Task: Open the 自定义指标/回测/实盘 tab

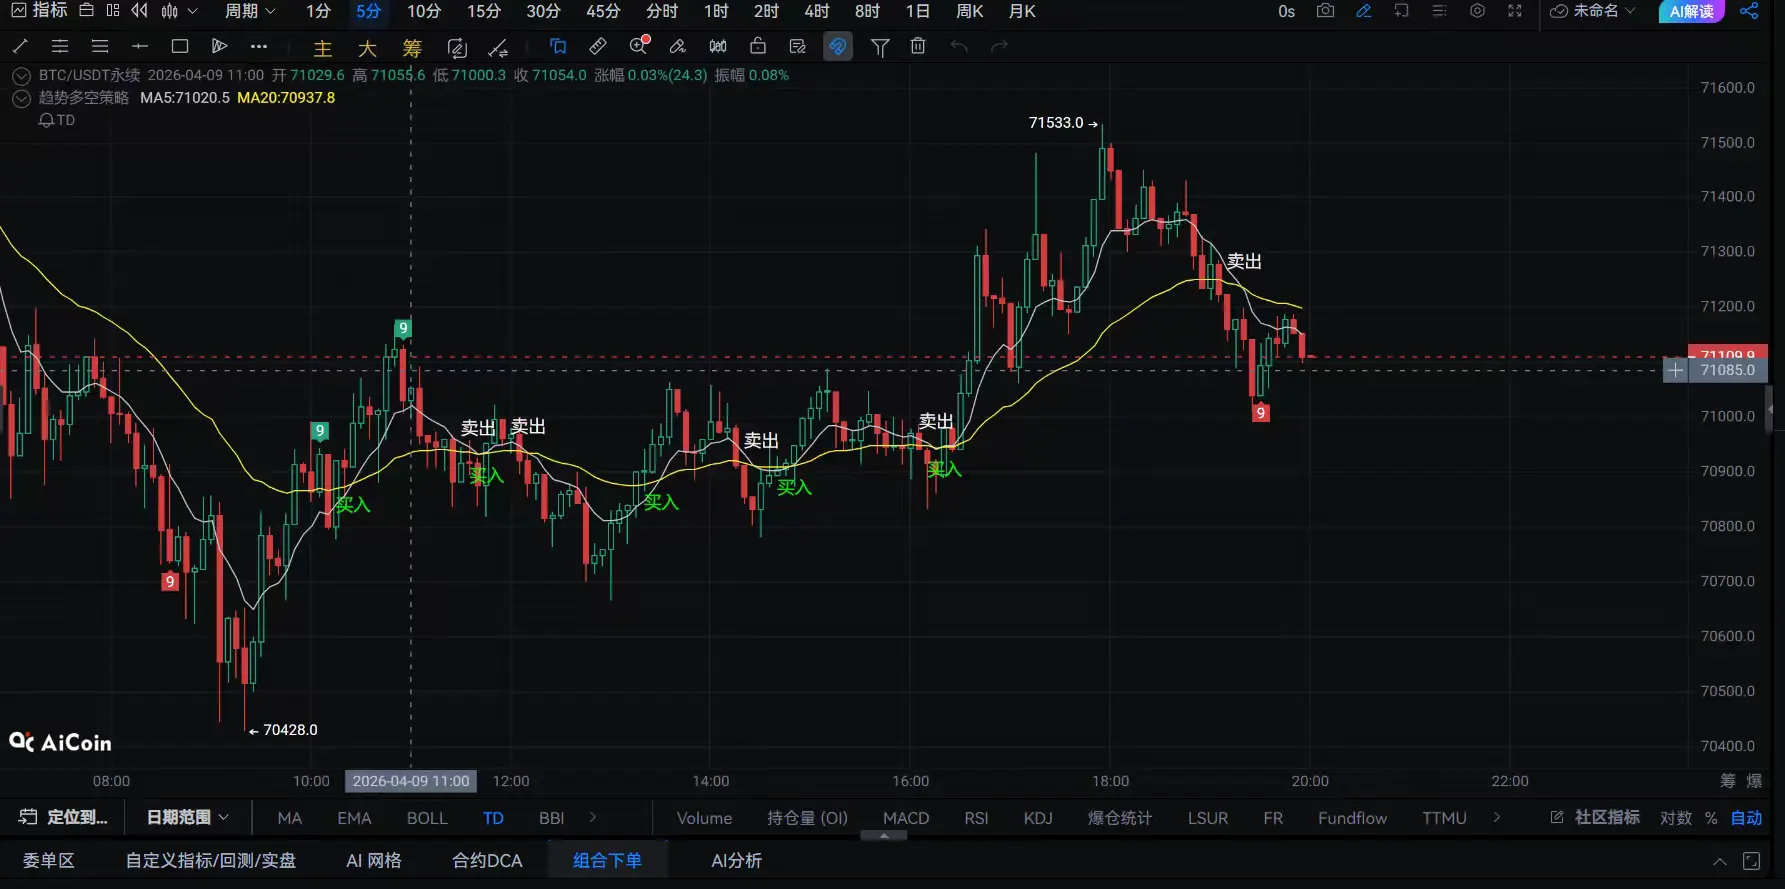Action: point(211,861)
